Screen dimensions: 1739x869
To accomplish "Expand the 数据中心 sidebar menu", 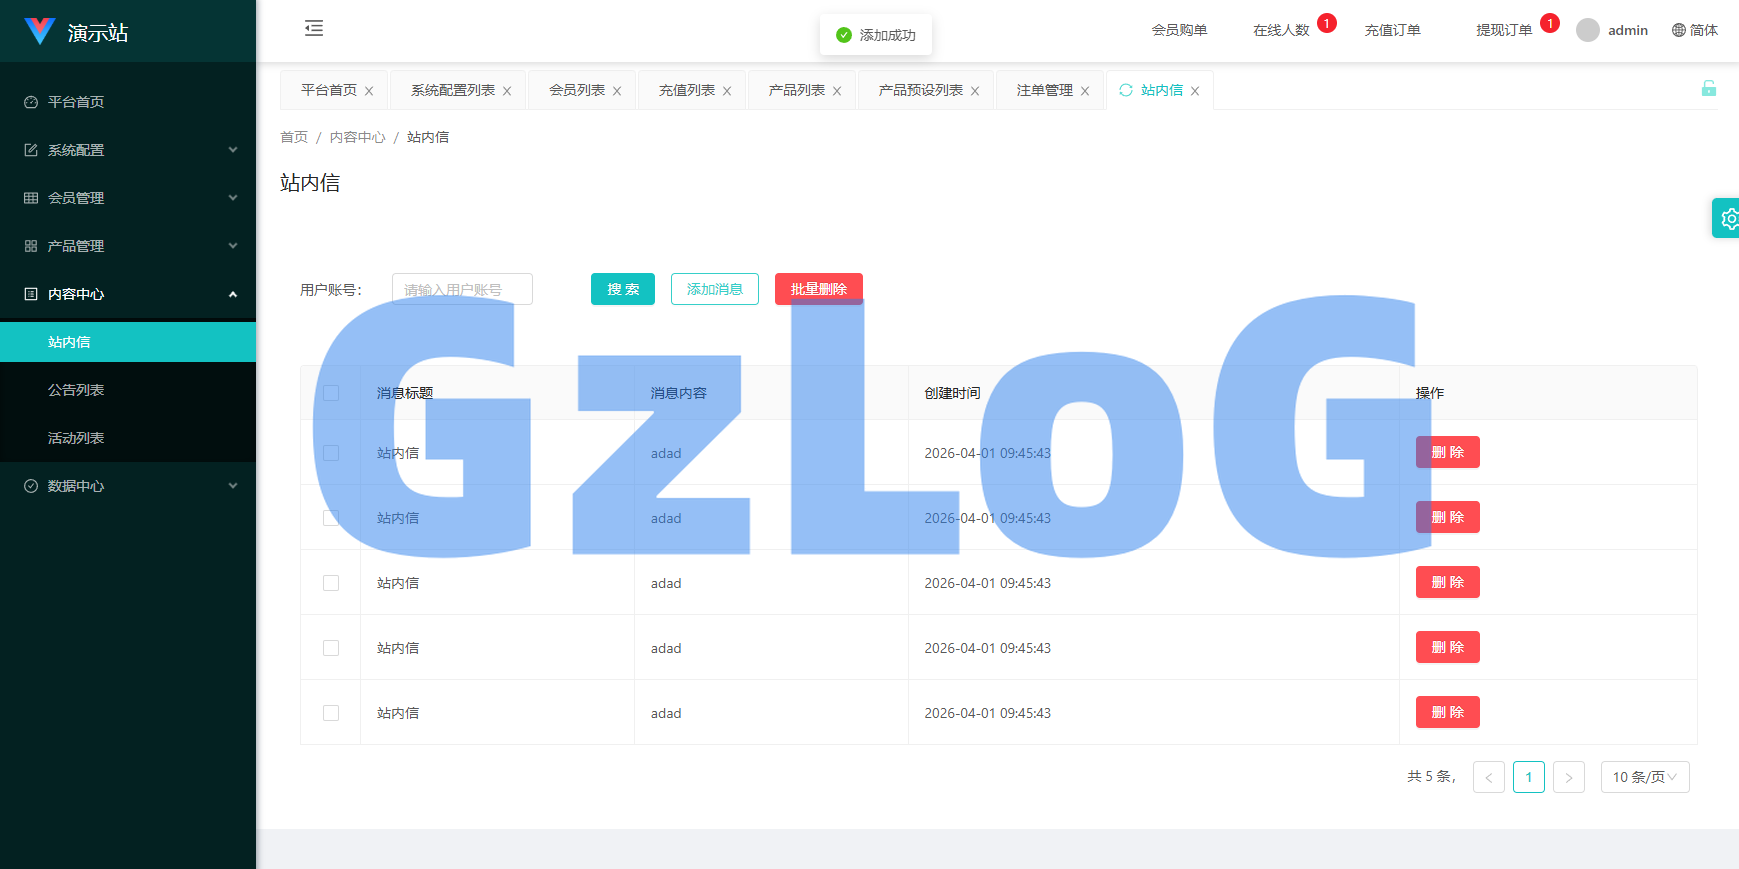I will pyautogui.click(x=128, y=486).
